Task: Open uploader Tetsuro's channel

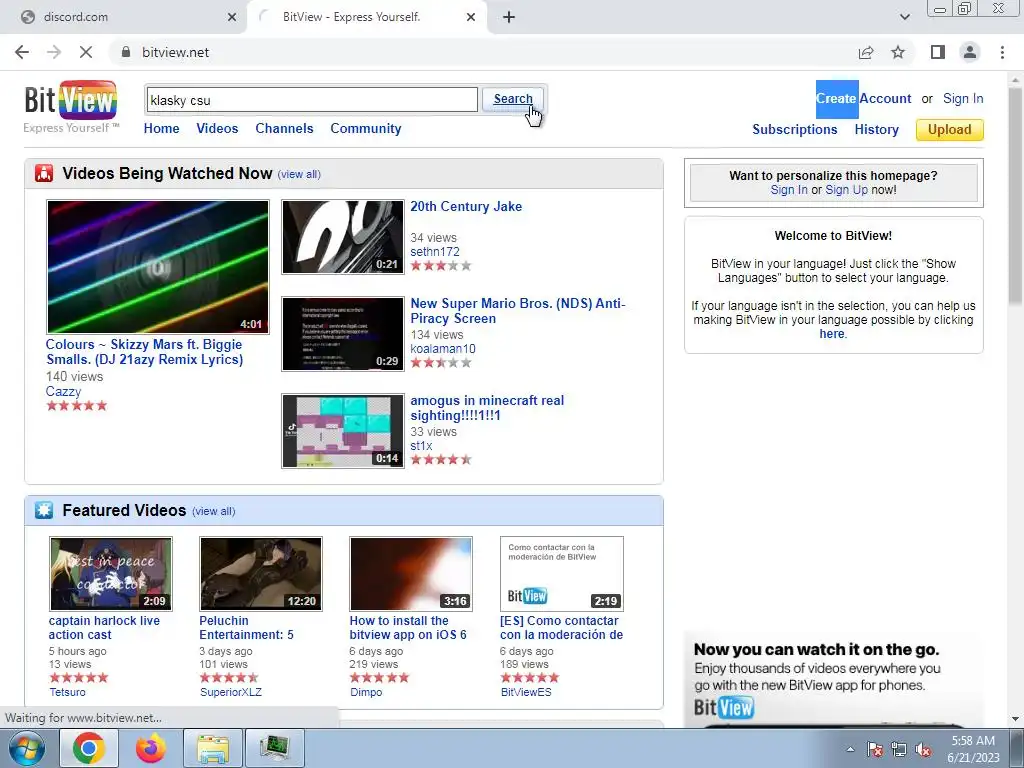Action: [67, 692]
